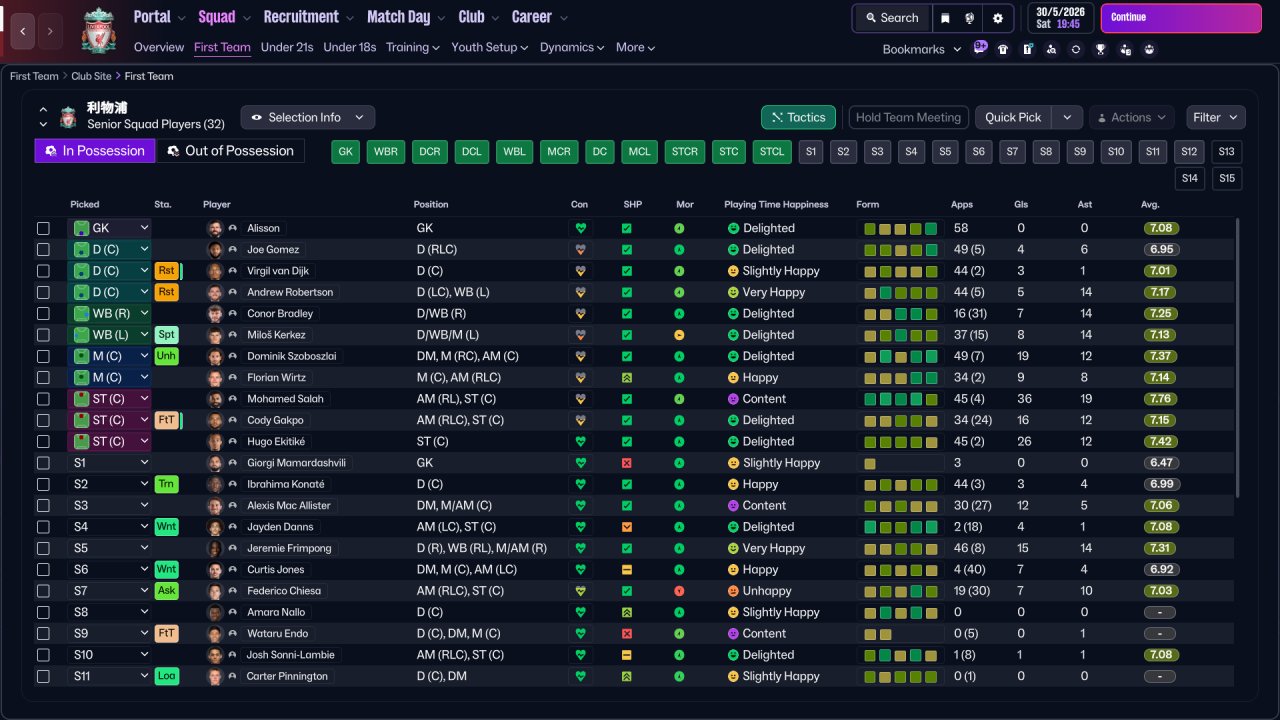Click the Rst status badge on Andrew Robertson
This screenshot has width=1280, height=720.
coord(167,292)
